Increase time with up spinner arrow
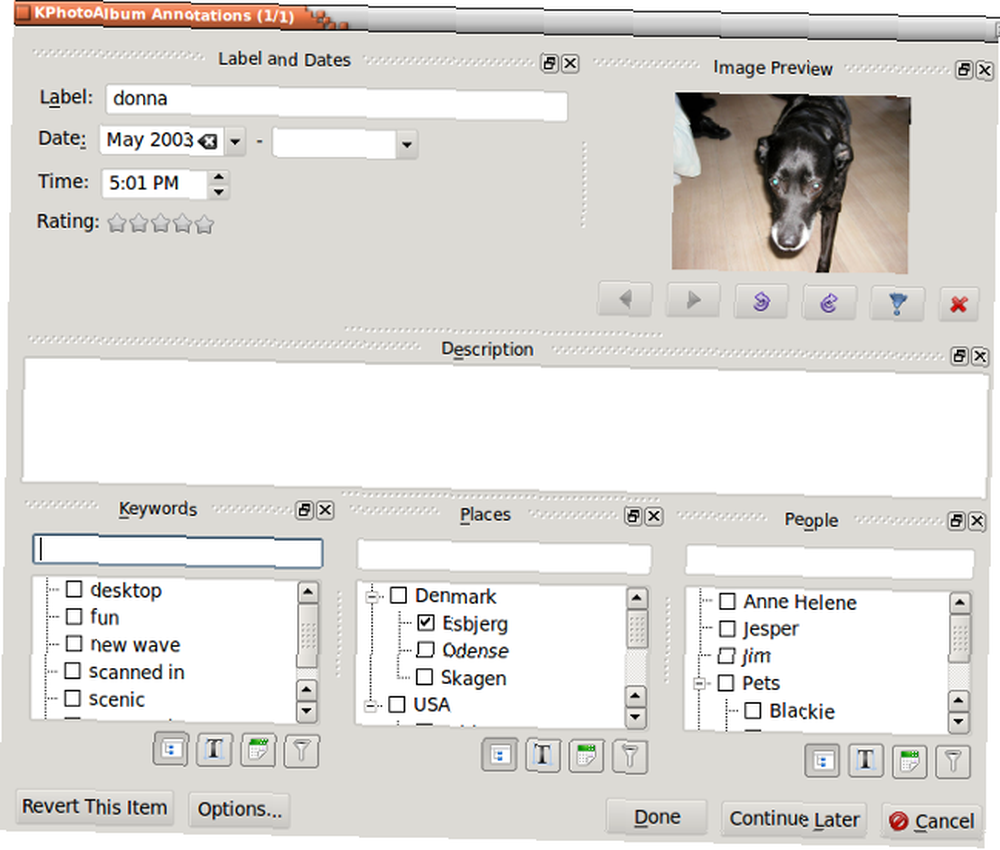 (219, 177)
